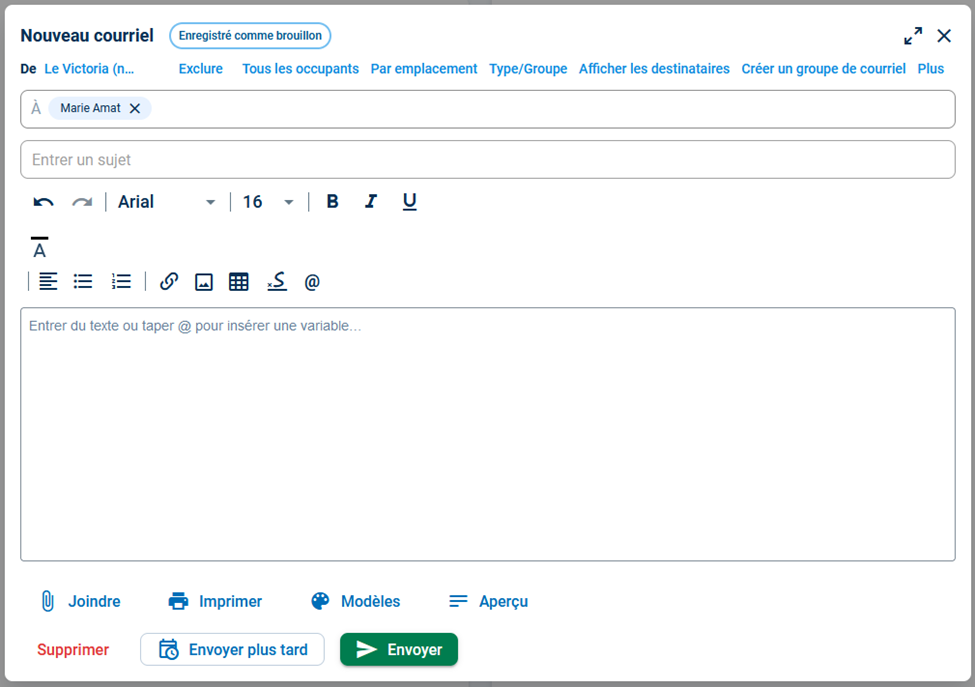This screenshot has height=687, width=975.
Task: Attach a file with Joindre
Action: (80, 601)
